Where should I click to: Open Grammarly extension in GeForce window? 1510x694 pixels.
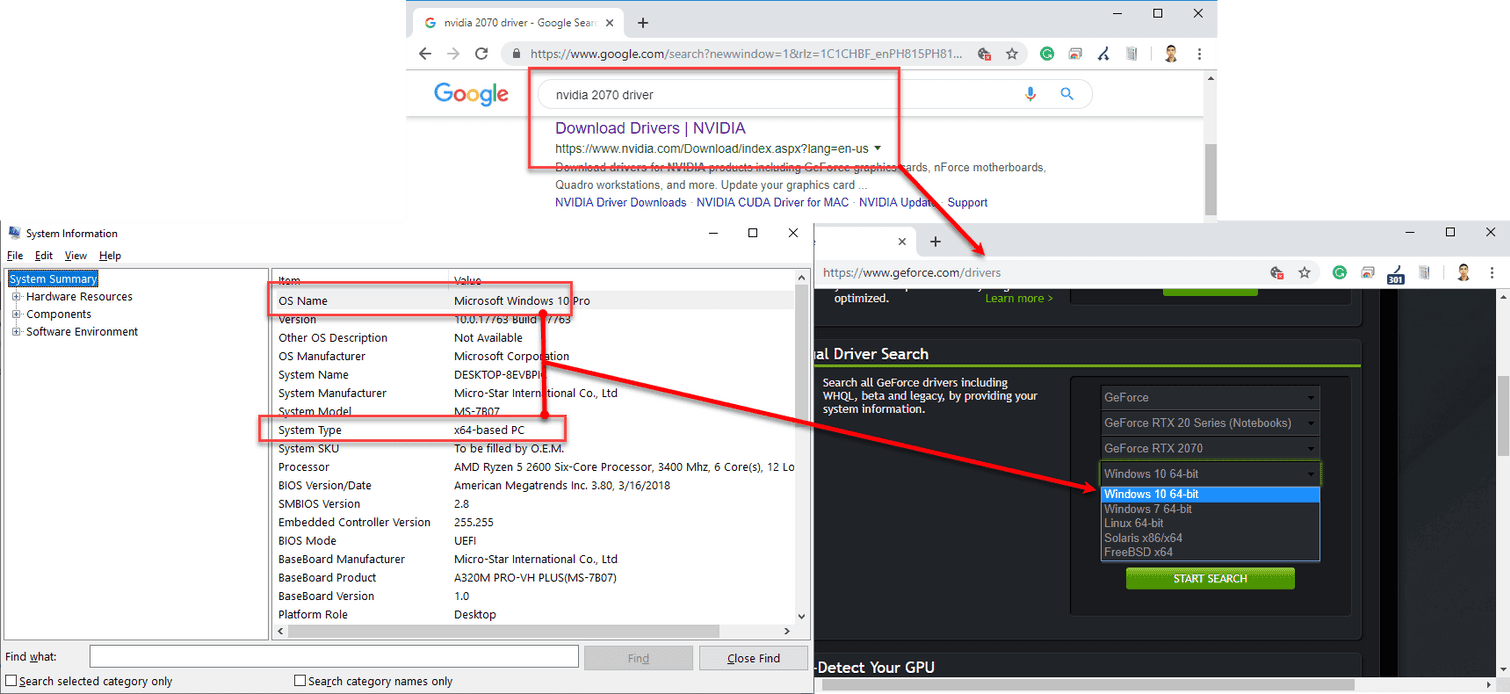tap(1340, 272)
